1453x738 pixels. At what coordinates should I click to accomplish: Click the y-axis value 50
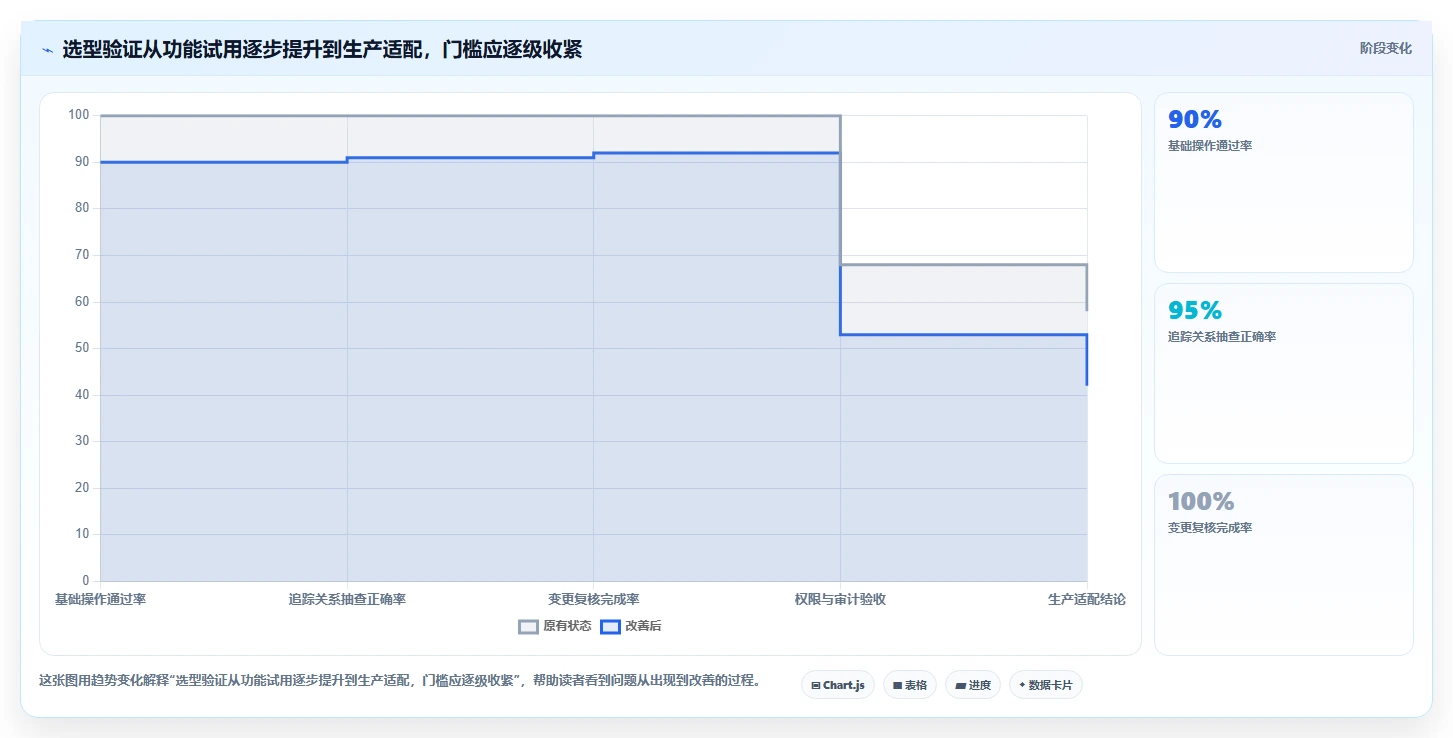[82, 348]
